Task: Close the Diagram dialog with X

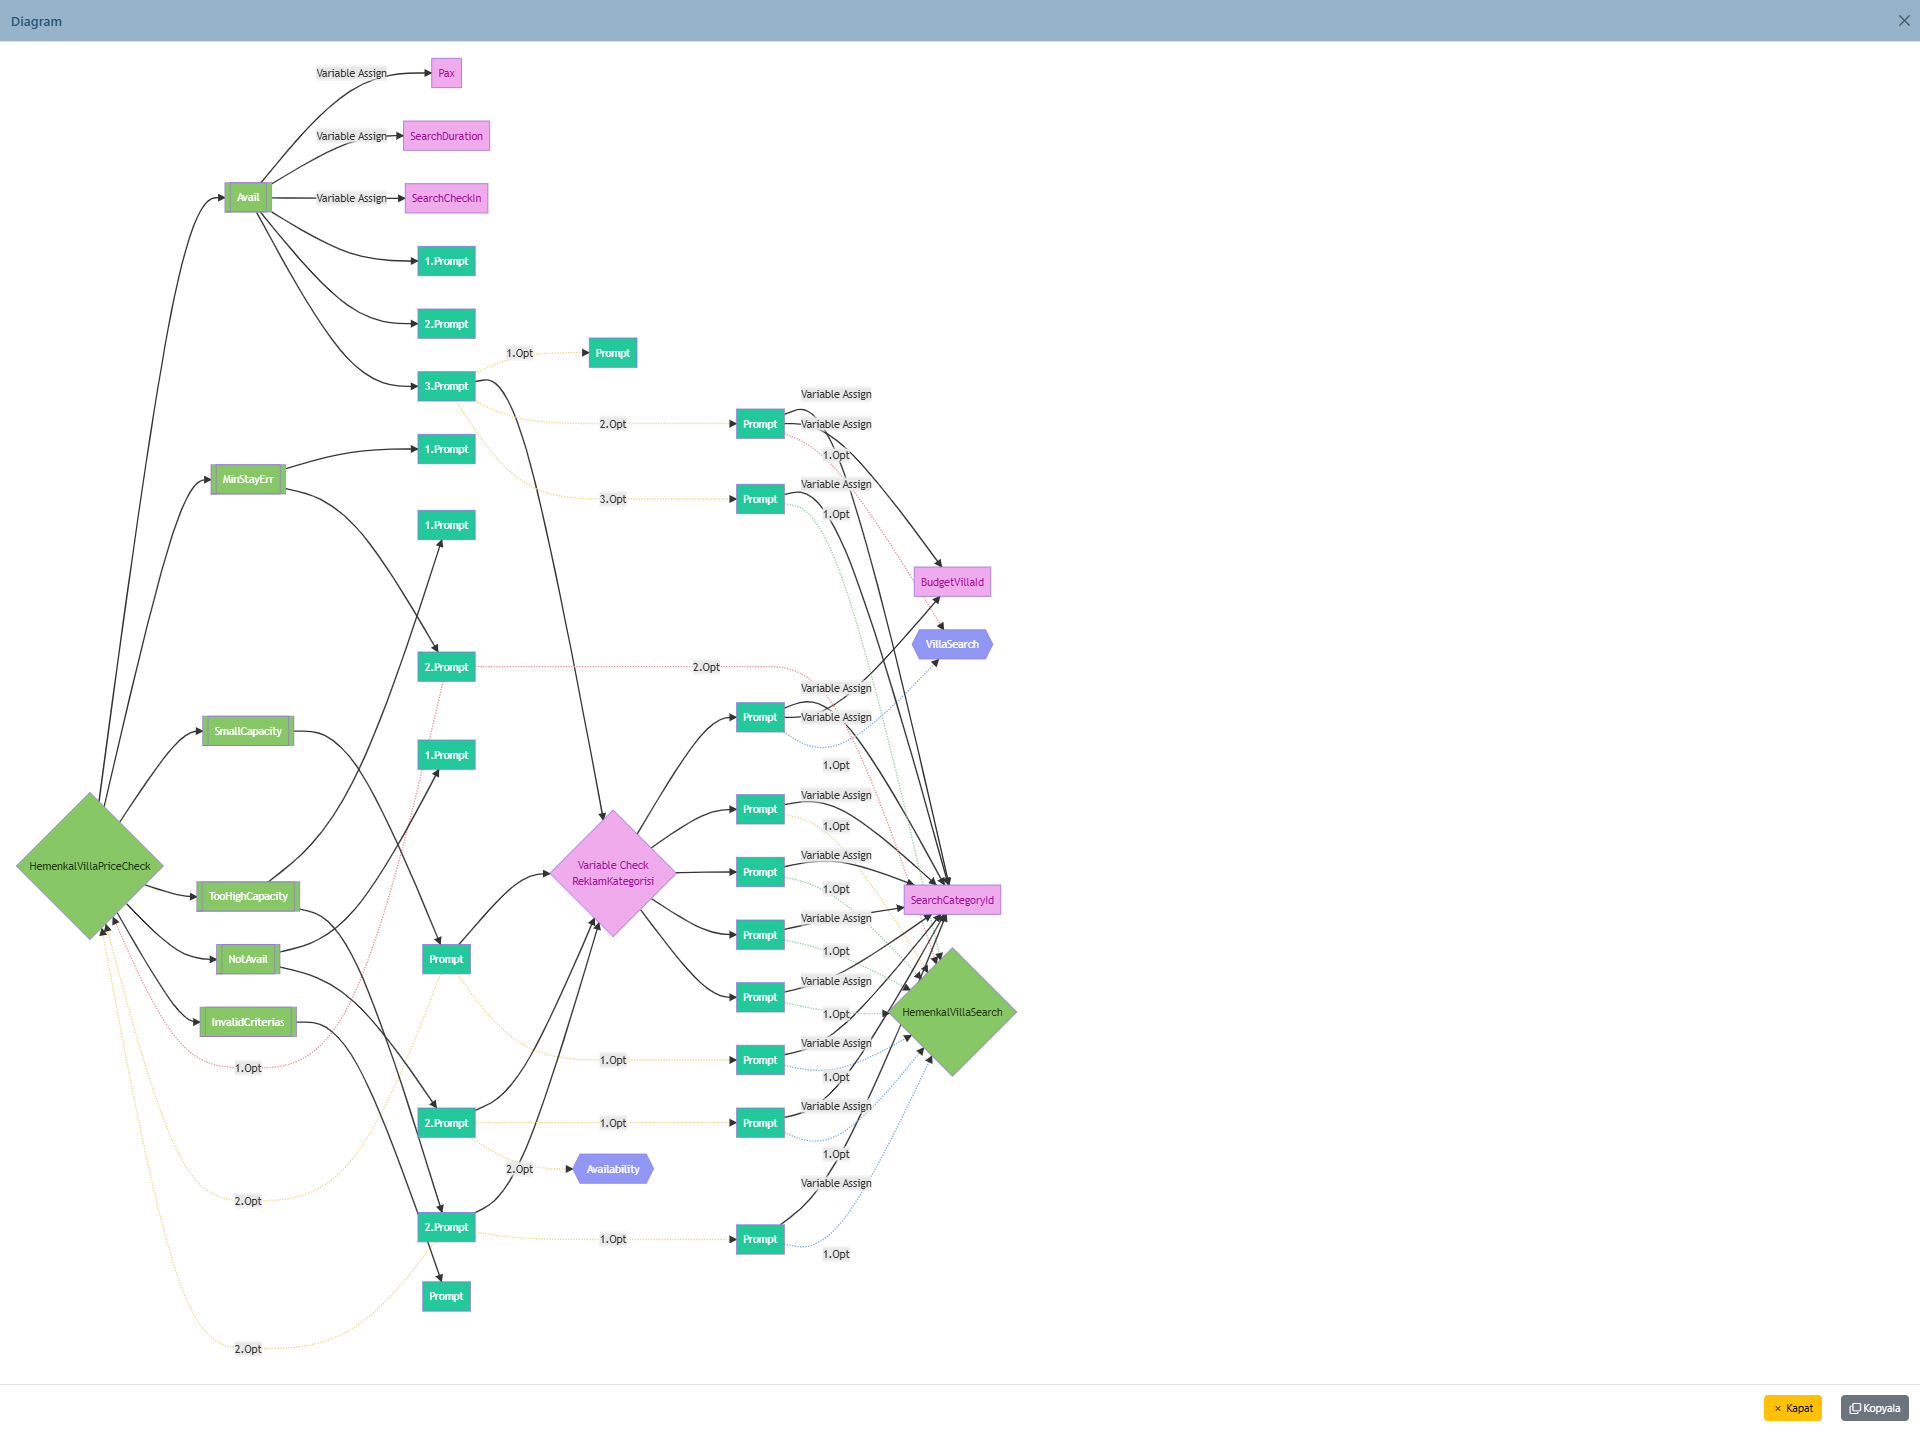Action: (x=1903, y=21)
